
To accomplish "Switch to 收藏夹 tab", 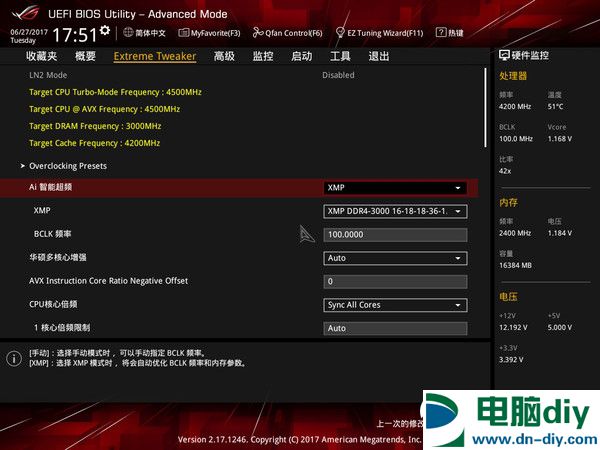I will (x=42, y=56).
